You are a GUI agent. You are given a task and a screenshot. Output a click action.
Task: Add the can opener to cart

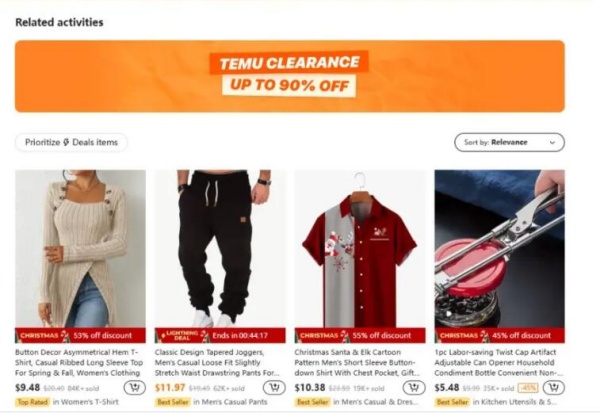pyautogui.click(x=554, y=388)
